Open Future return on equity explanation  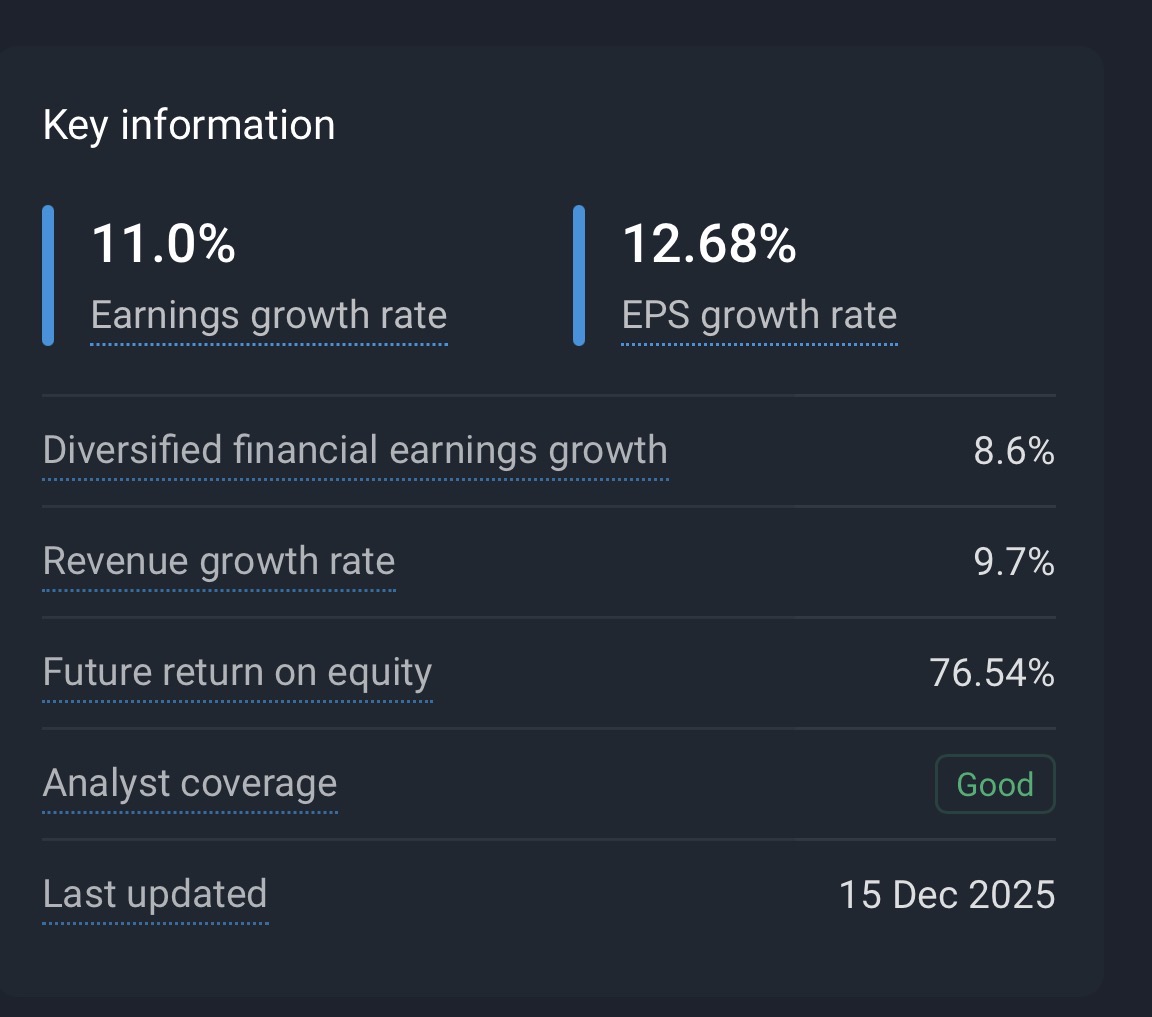click(237, 673)
